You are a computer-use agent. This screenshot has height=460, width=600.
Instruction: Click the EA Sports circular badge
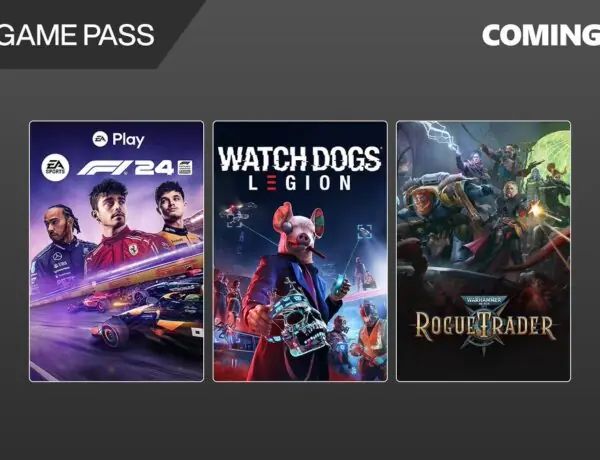tap(55, 168)
